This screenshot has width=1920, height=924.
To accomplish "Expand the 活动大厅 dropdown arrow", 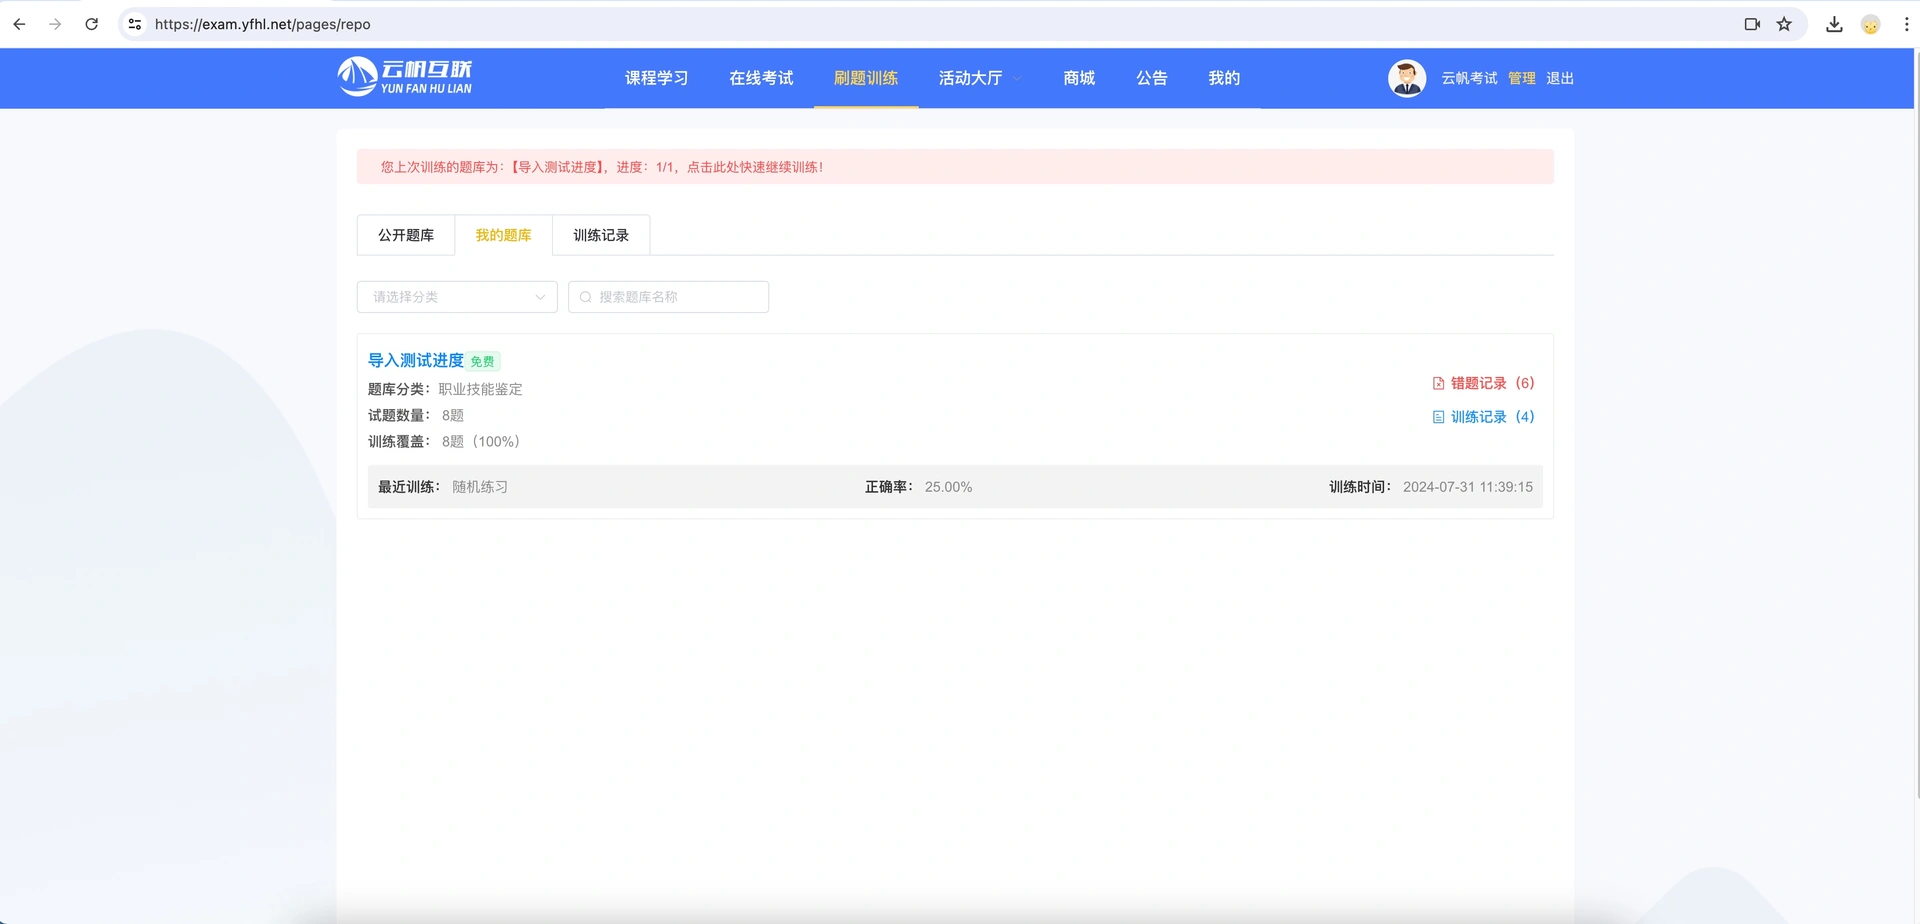I will click(1017, 78).
